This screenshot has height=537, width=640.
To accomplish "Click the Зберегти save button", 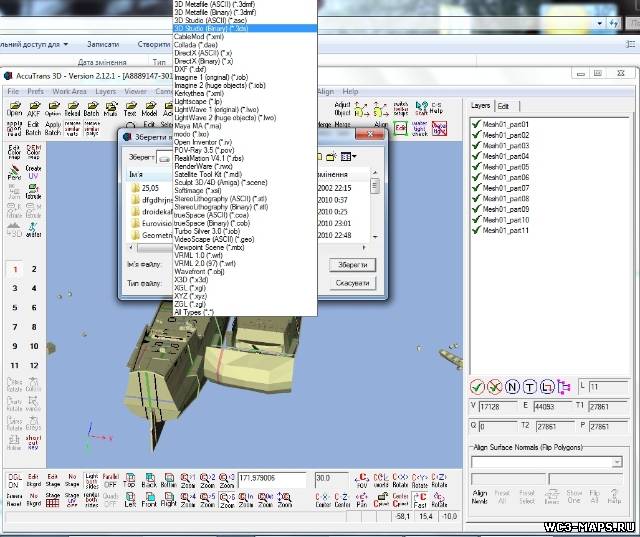I will coord(351,265).
